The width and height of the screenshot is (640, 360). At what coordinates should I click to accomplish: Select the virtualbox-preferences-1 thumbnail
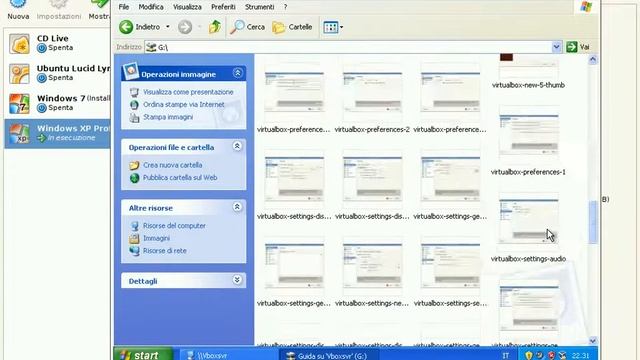point(529,135)
